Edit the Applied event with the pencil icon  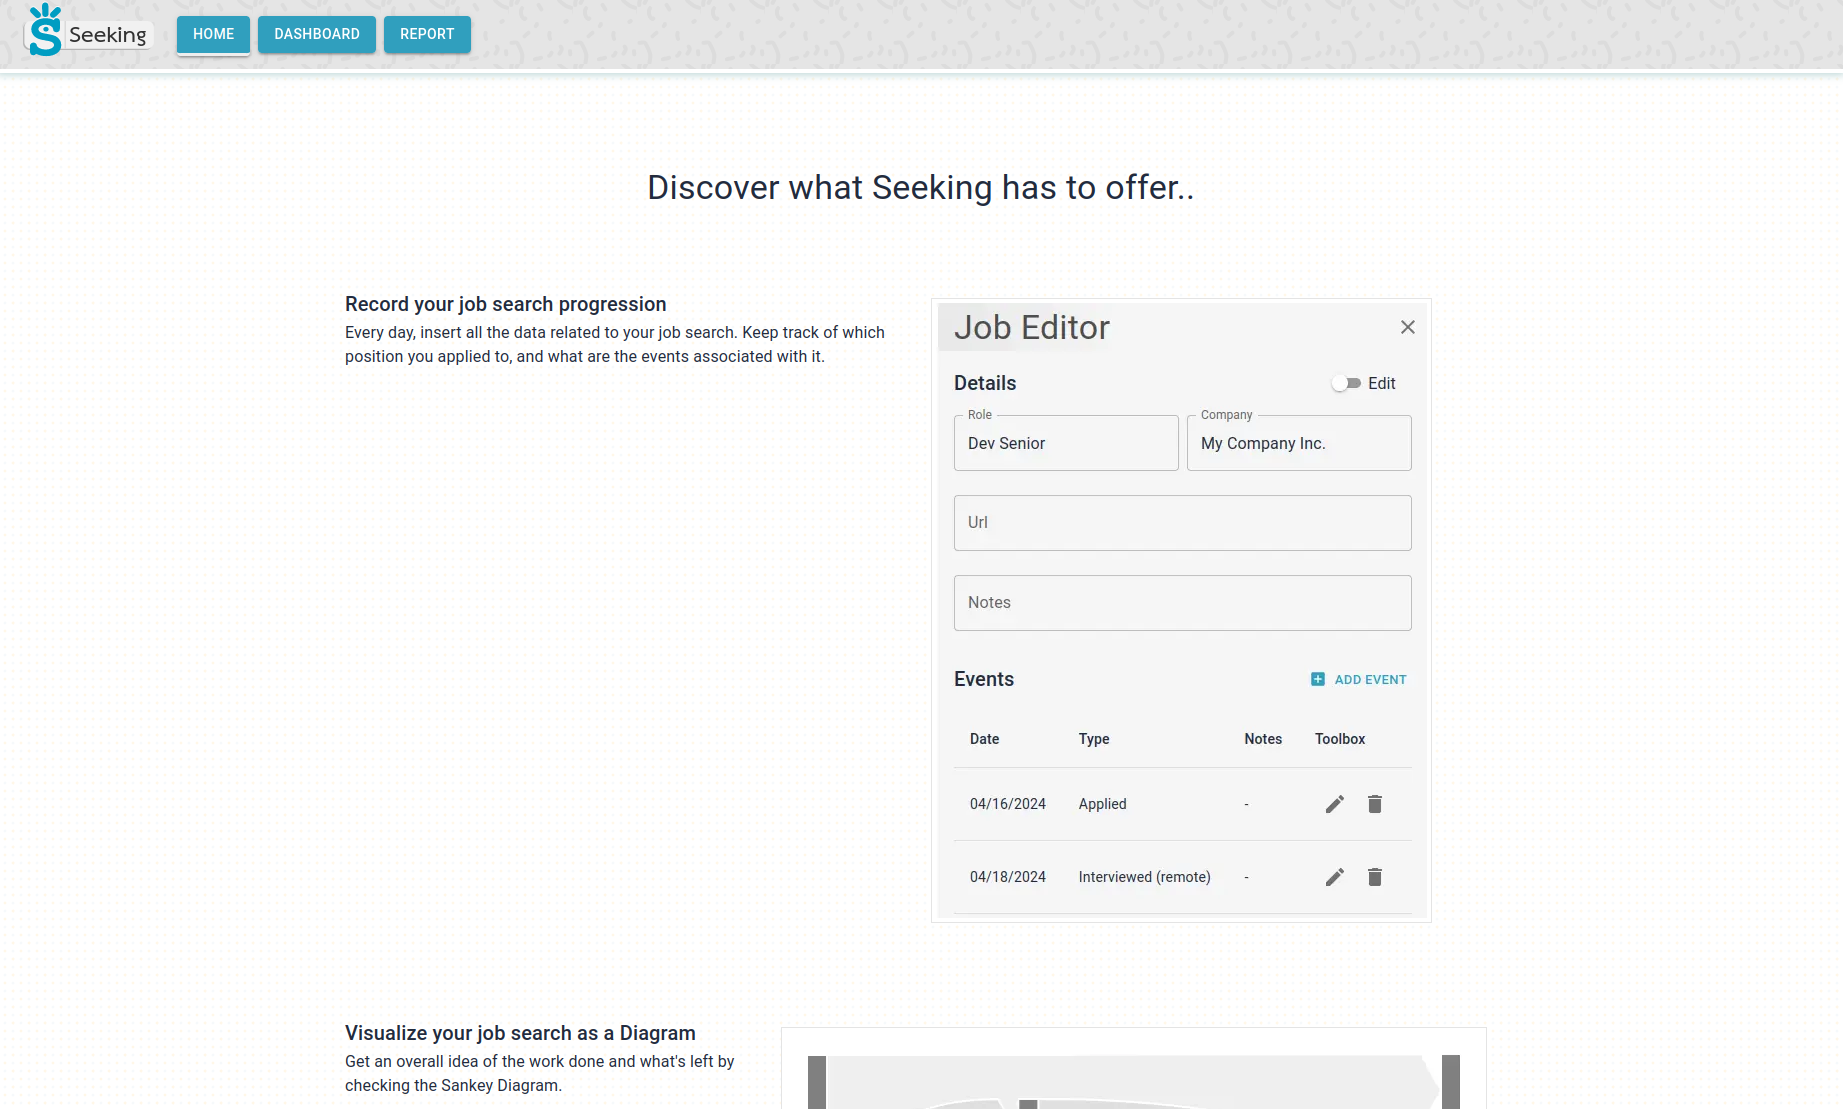coord(1334,804)
